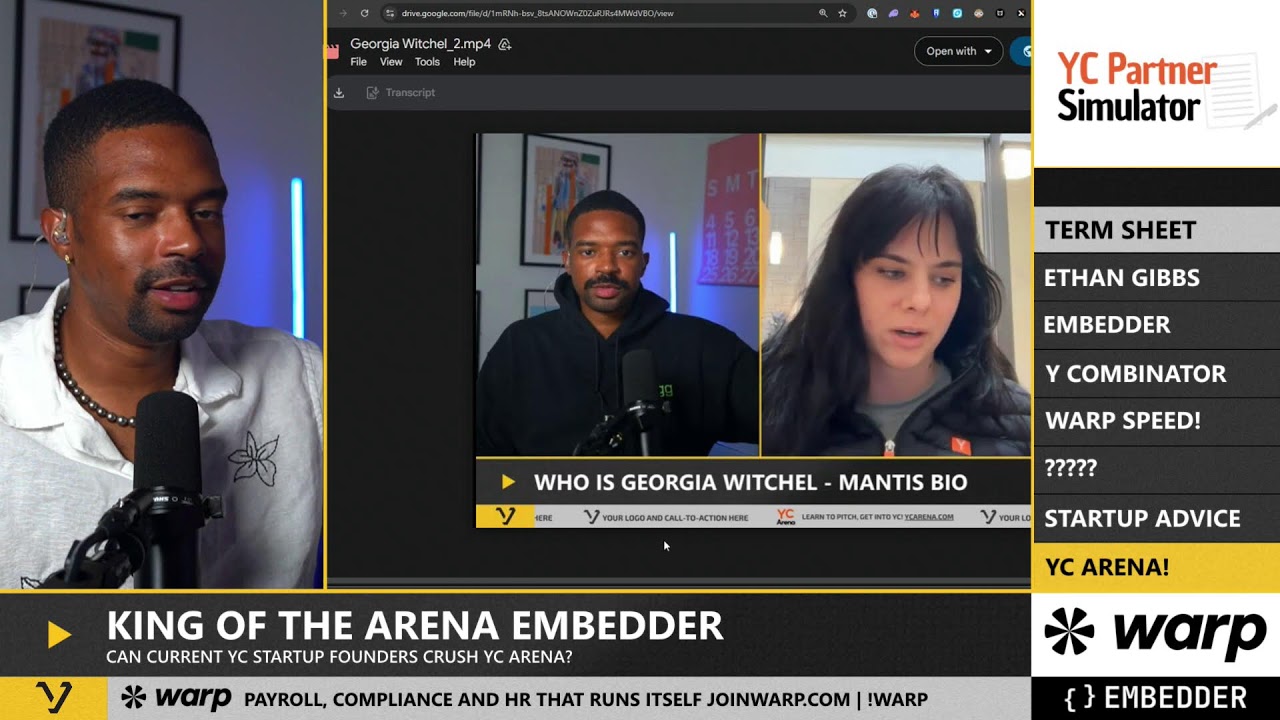Click the add-to-Drive icon beside file name
The width and height of the screenshot is (1280, 720).
[505, 44]
